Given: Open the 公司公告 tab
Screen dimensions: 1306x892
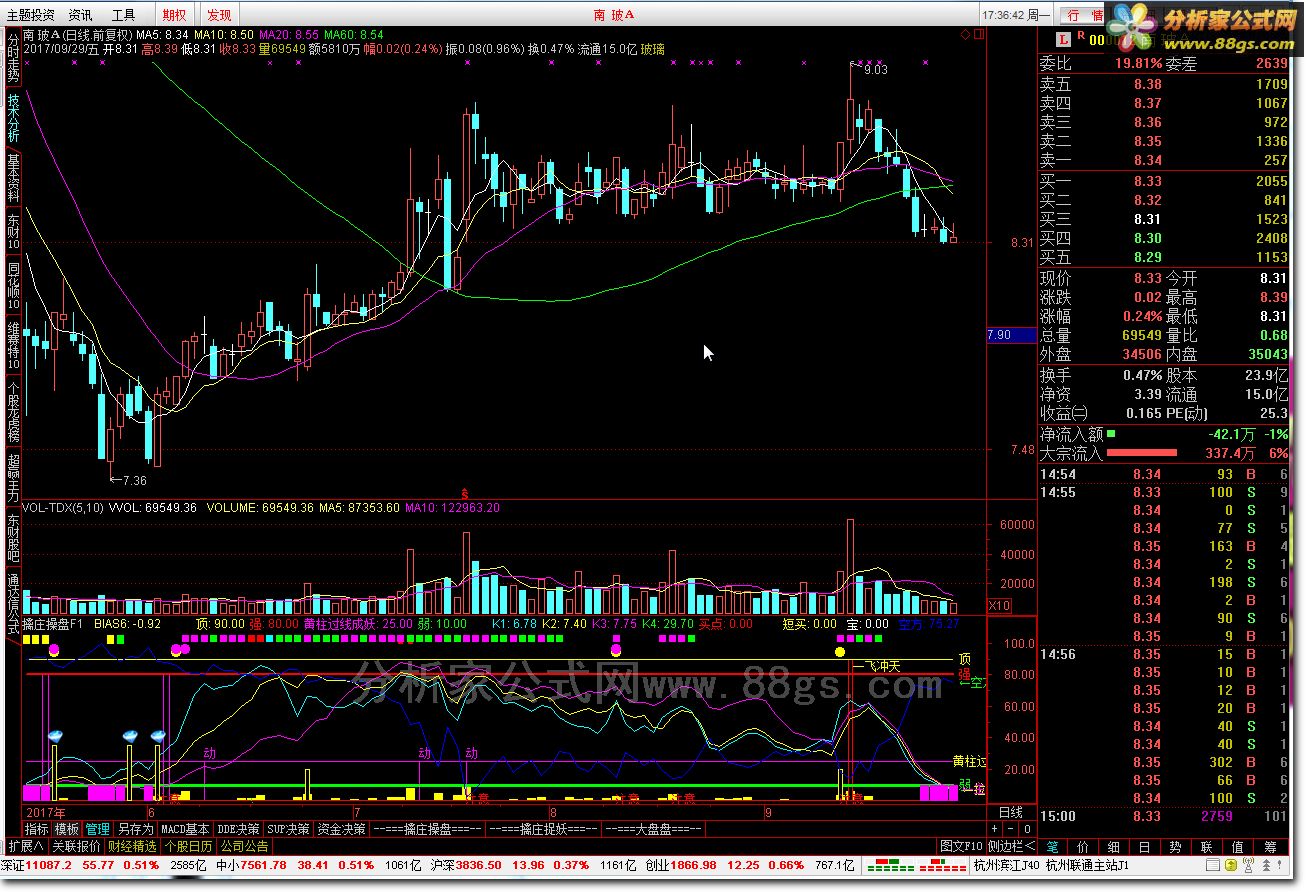Looking at the screenshot, I should click(x=244, y=846).
